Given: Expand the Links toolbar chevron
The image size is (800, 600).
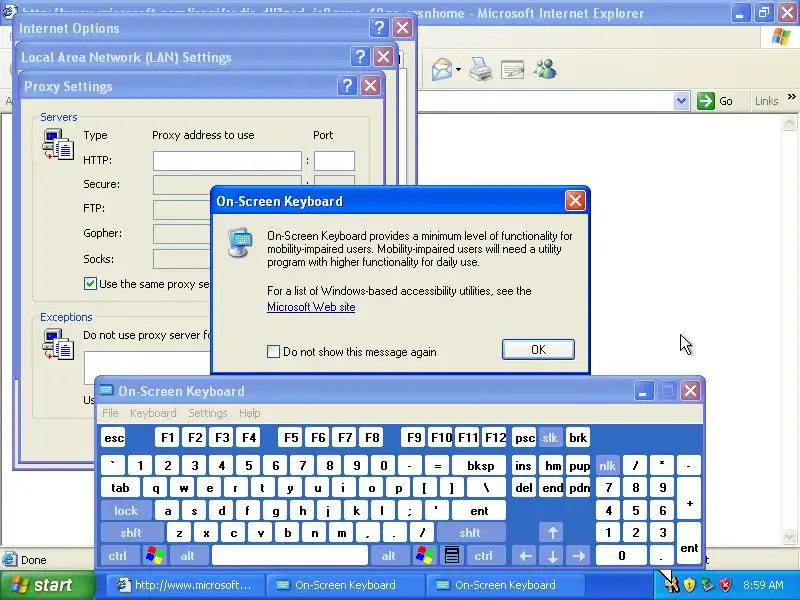Looking at the screenshot, I should click(x=791, y=96).
